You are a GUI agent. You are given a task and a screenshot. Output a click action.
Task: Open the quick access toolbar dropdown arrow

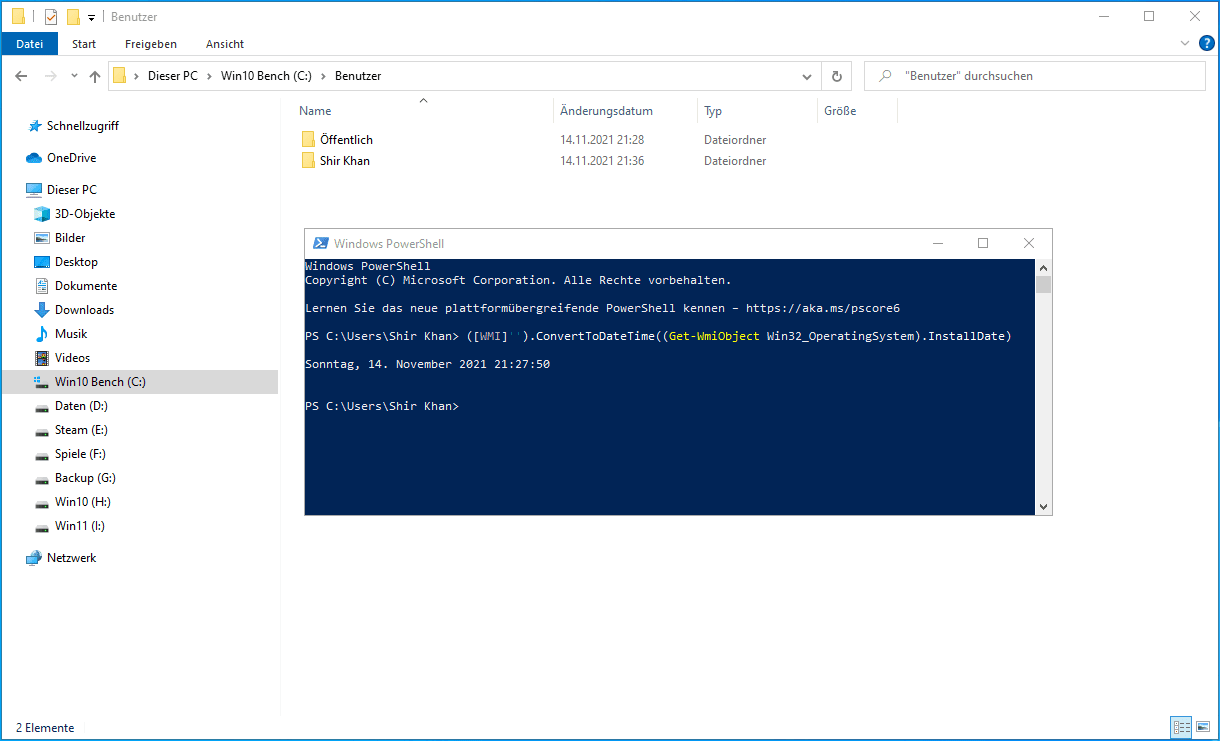pyautogui.click(x=91, y=17)
